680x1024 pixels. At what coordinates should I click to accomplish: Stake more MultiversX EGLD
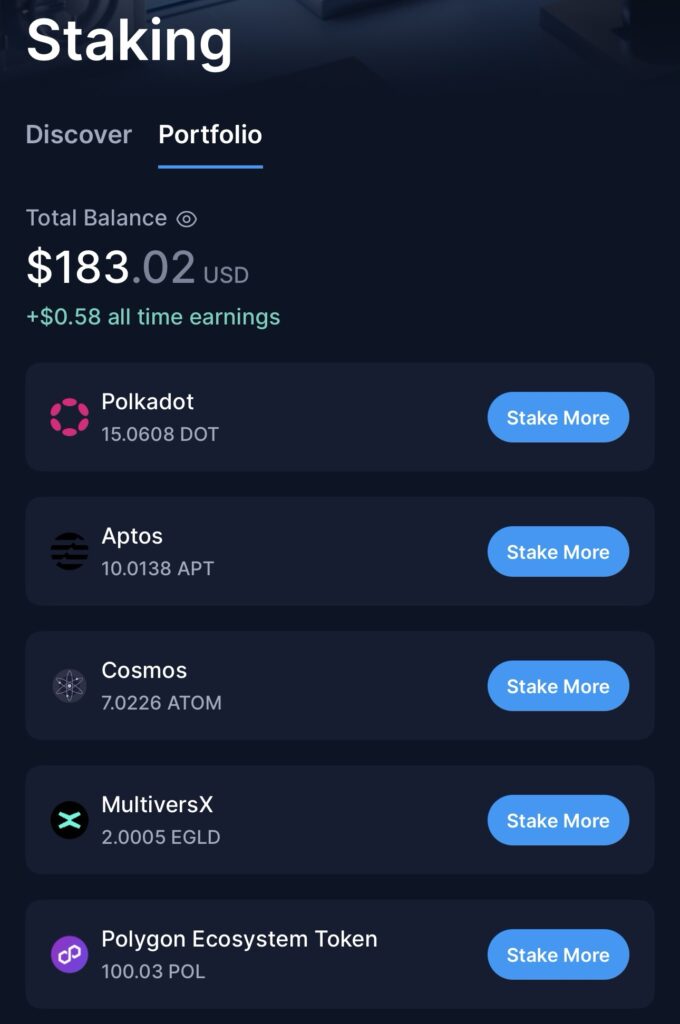558,820
